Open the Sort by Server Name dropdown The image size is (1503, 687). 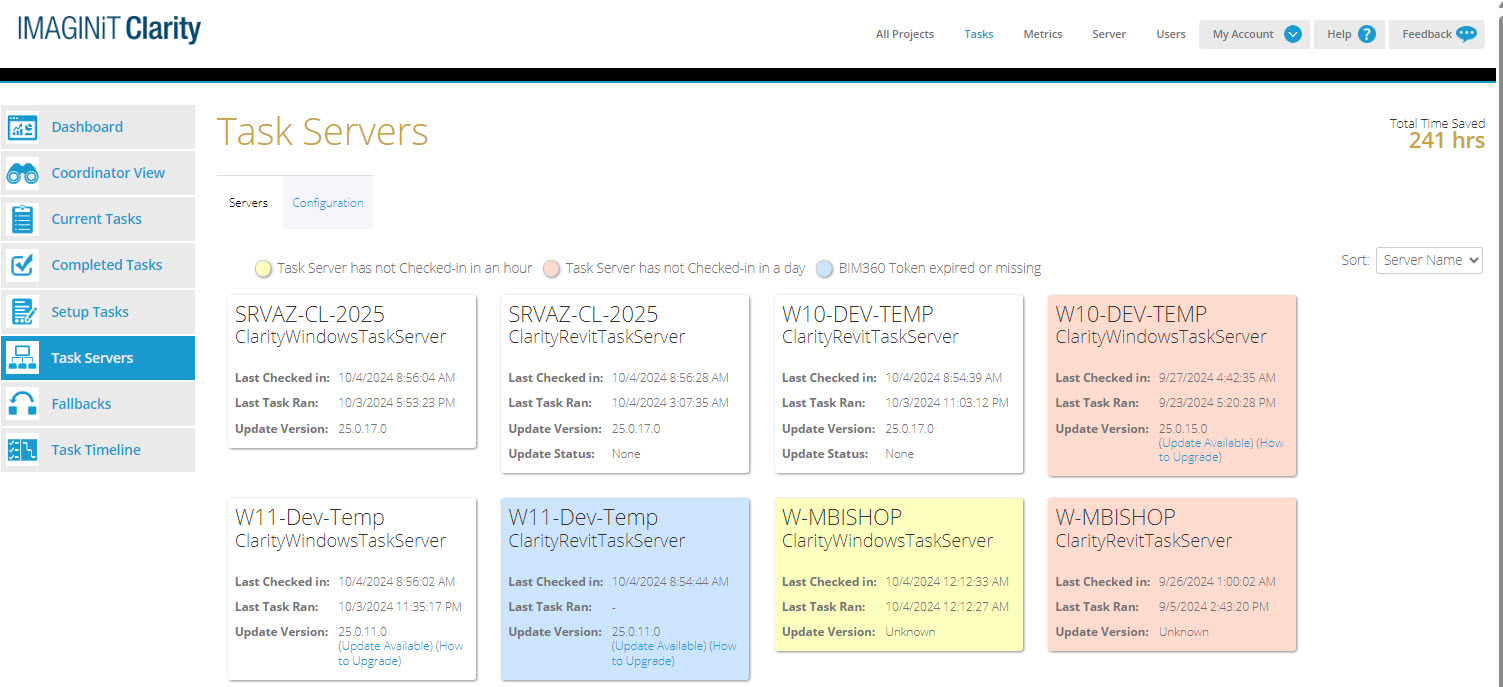pos(1428,260)
